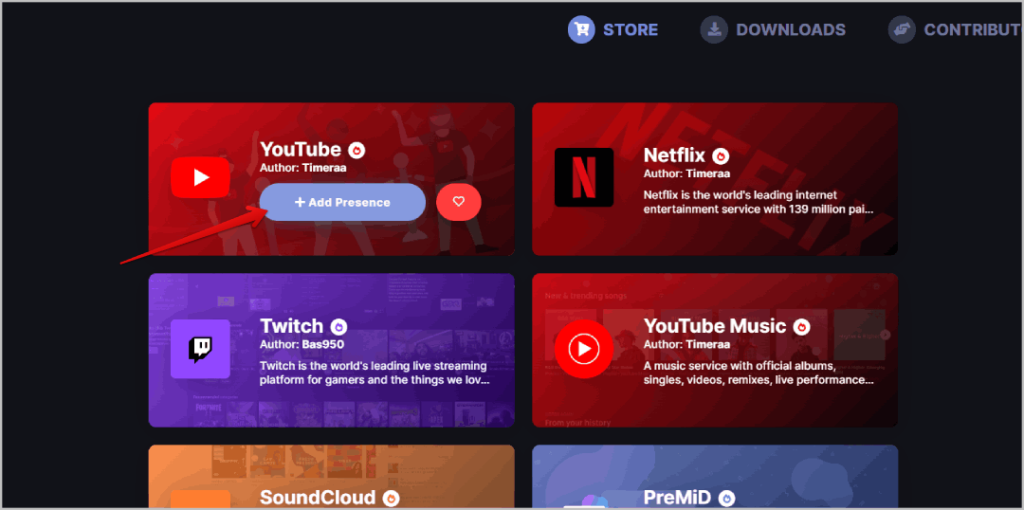The image size is (1024, 510).
Task: Click the hot badge beside YouTube Music
Action: [x=801, y=327]
